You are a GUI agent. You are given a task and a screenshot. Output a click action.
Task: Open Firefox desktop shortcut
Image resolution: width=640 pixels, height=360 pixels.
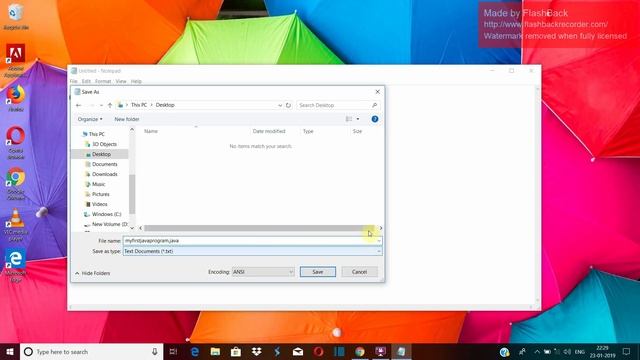pos(16,99)
